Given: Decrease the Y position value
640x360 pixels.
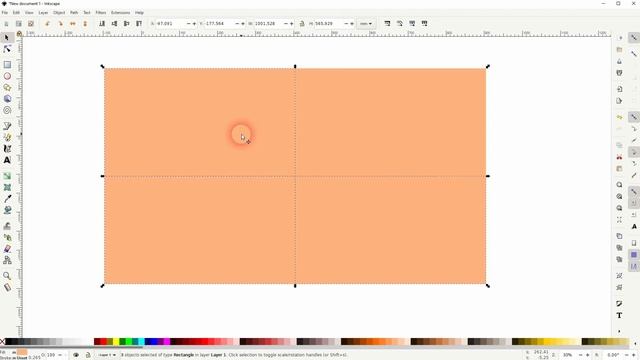Looking at the screenshot, I should pyautogui.click(x=237, y=24).
